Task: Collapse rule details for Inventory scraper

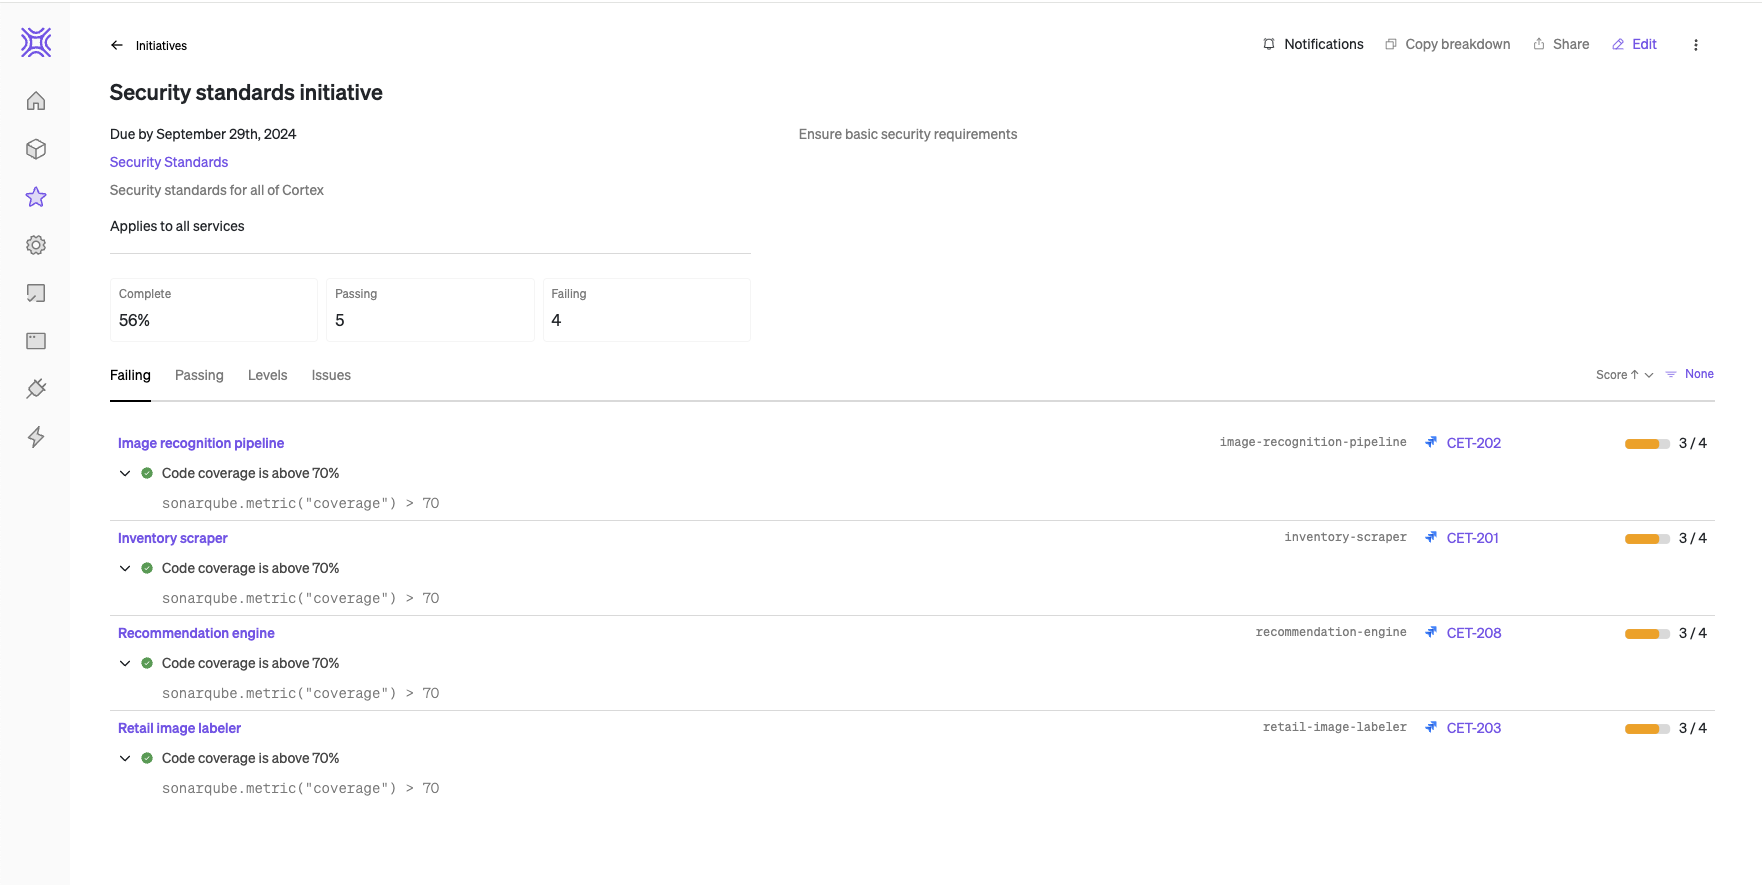Action: coord(125,569)
